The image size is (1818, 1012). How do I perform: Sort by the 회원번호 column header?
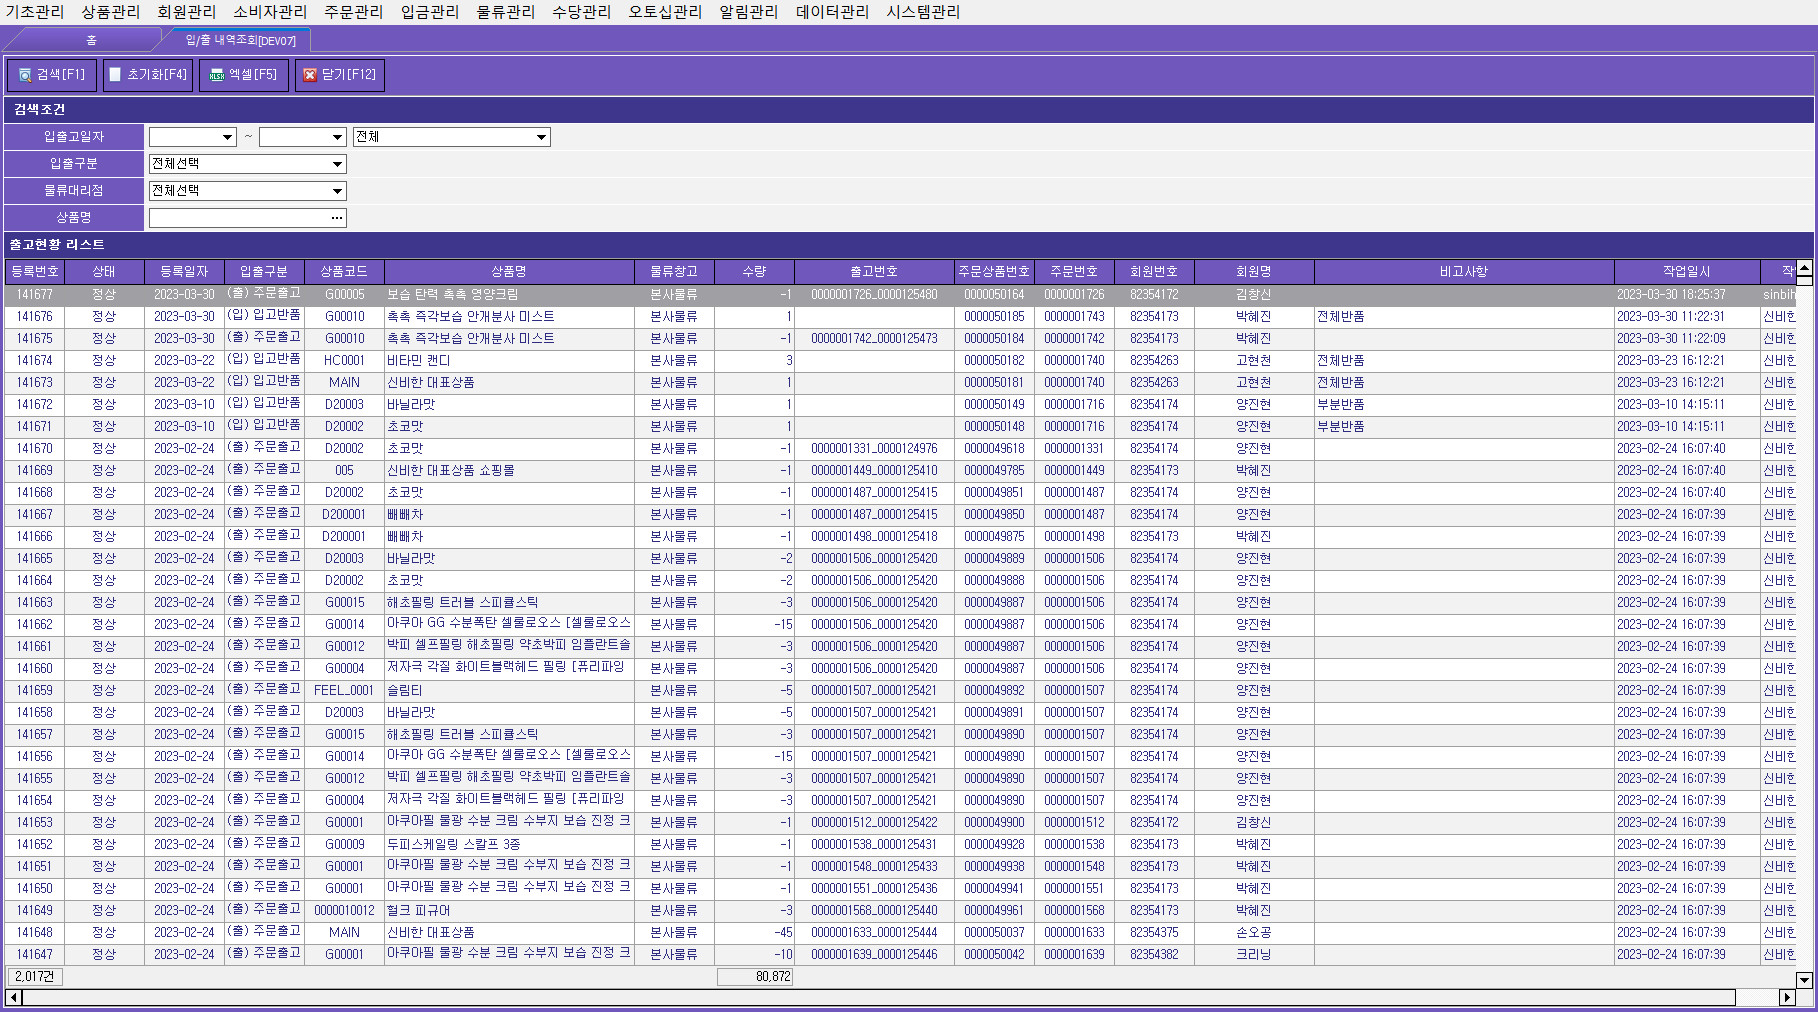point(1154,272)
